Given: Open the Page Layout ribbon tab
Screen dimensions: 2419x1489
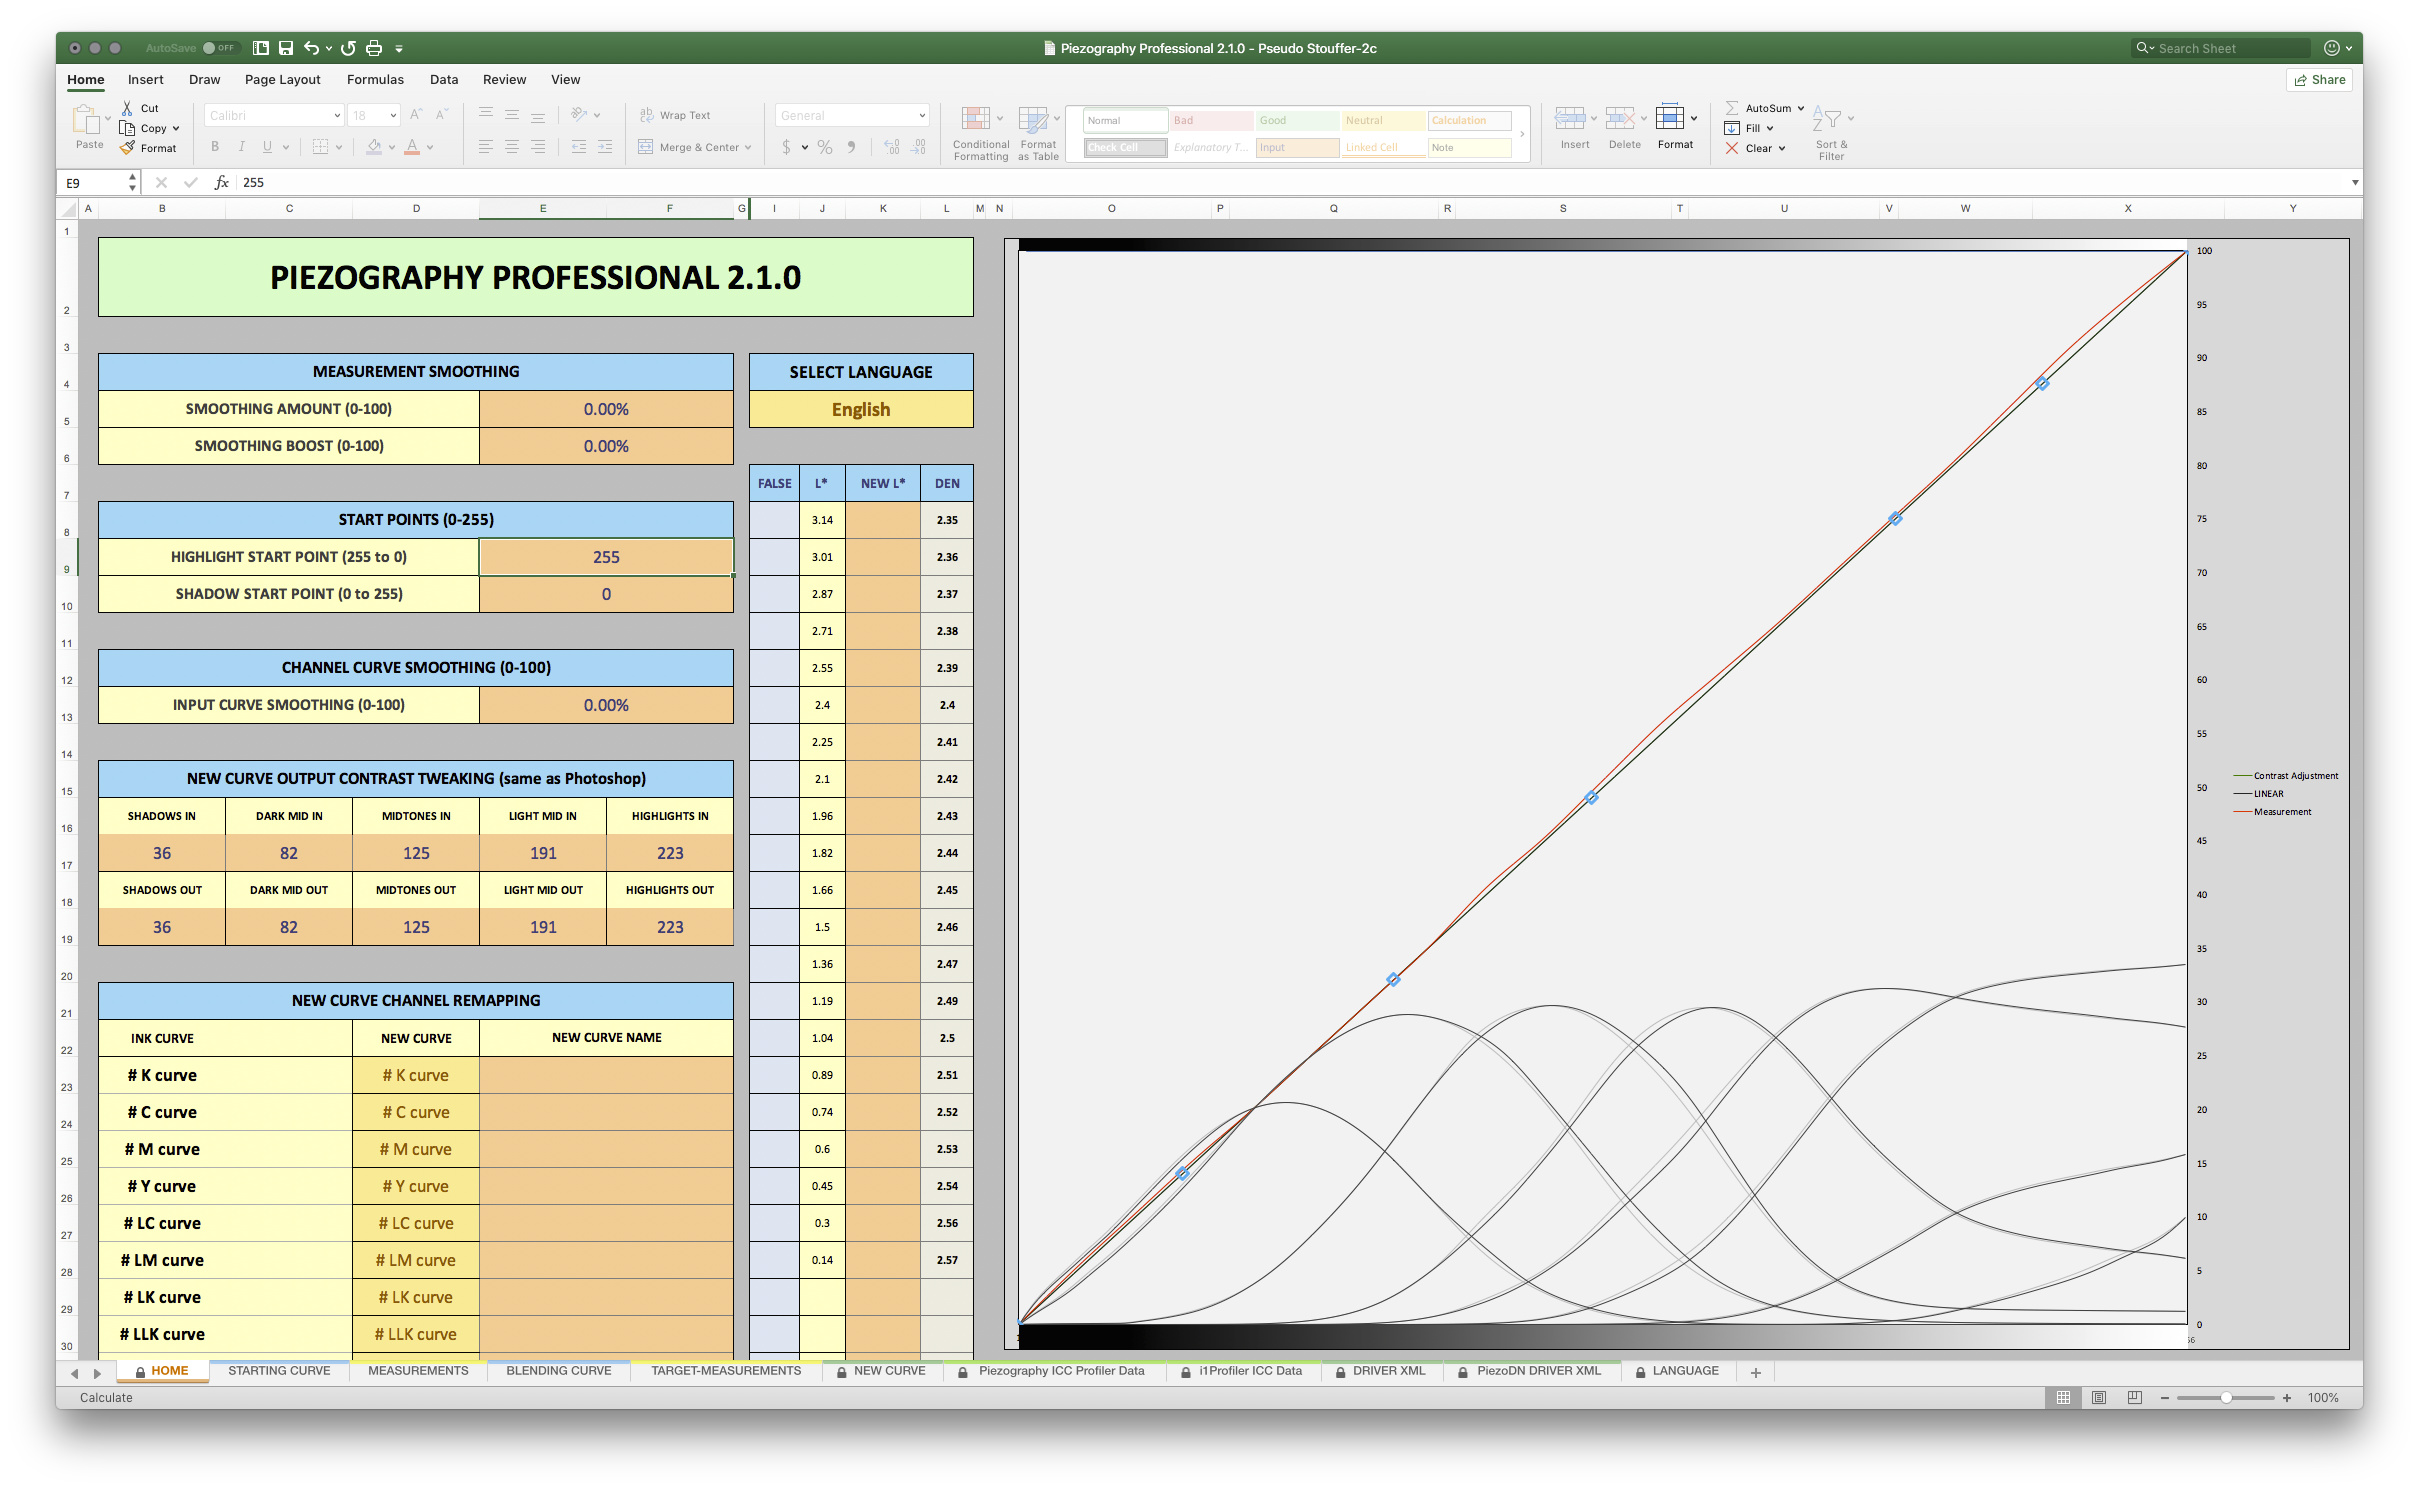Looking at the screenshot, I should pyautogui.click(x=283, y=79).
